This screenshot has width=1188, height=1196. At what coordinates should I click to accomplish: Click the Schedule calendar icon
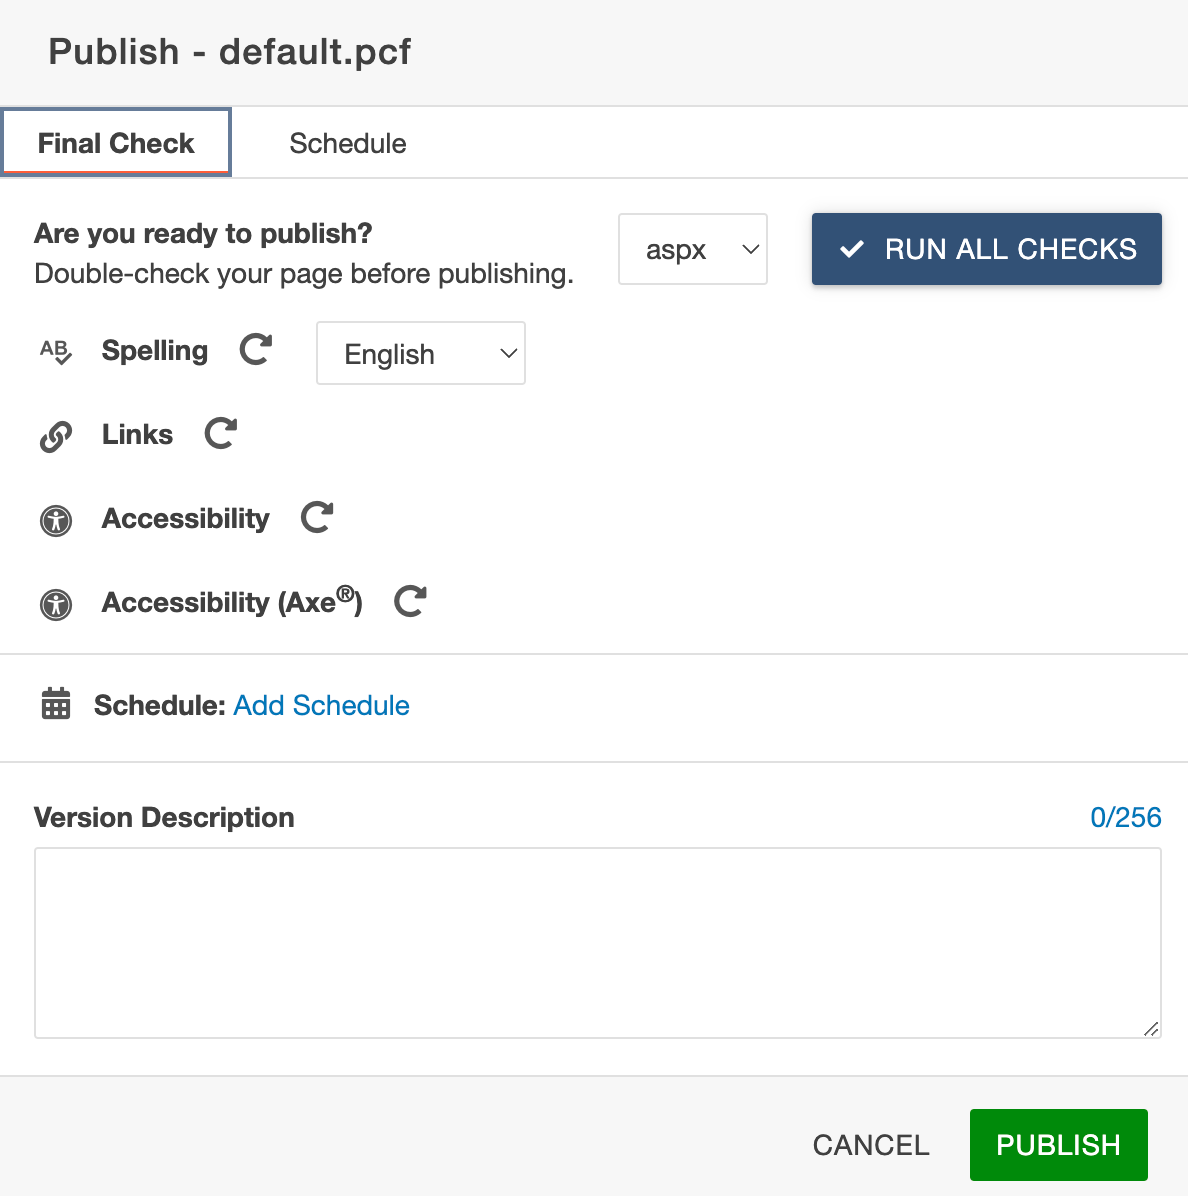[x=56, y=703]
